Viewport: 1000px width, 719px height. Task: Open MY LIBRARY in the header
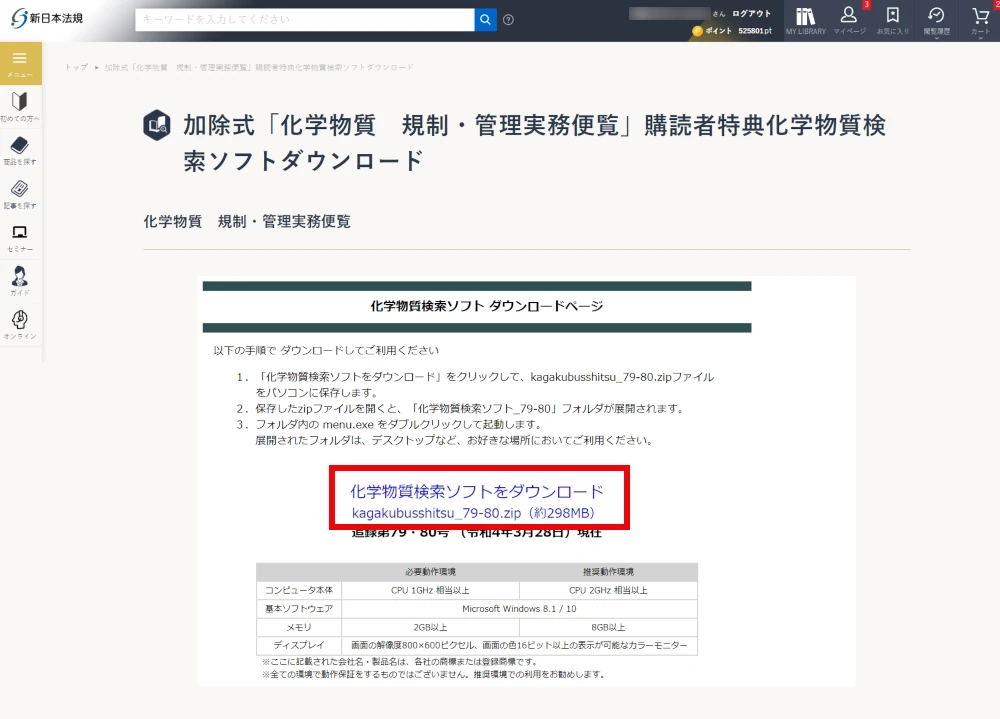coord(805,20)
